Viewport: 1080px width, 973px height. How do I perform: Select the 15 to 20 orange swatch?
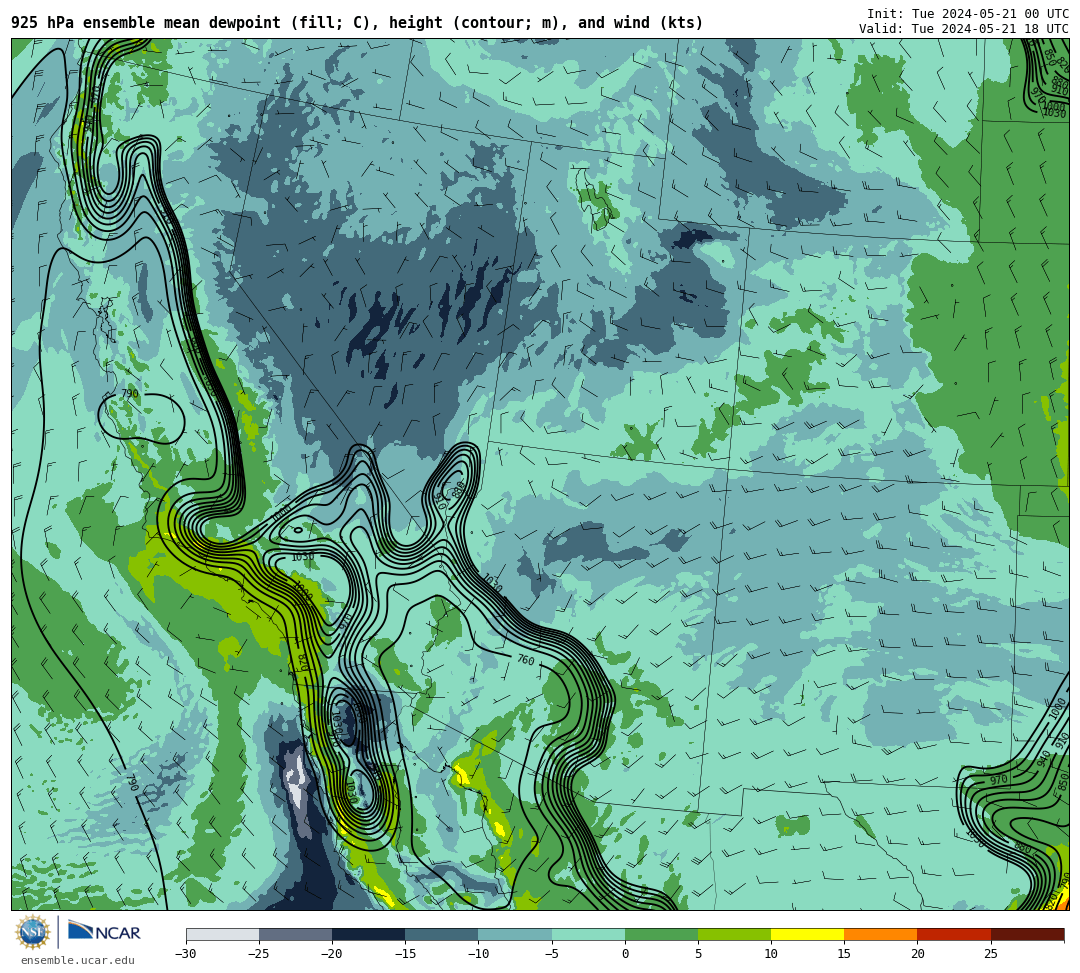pos(881,934)
